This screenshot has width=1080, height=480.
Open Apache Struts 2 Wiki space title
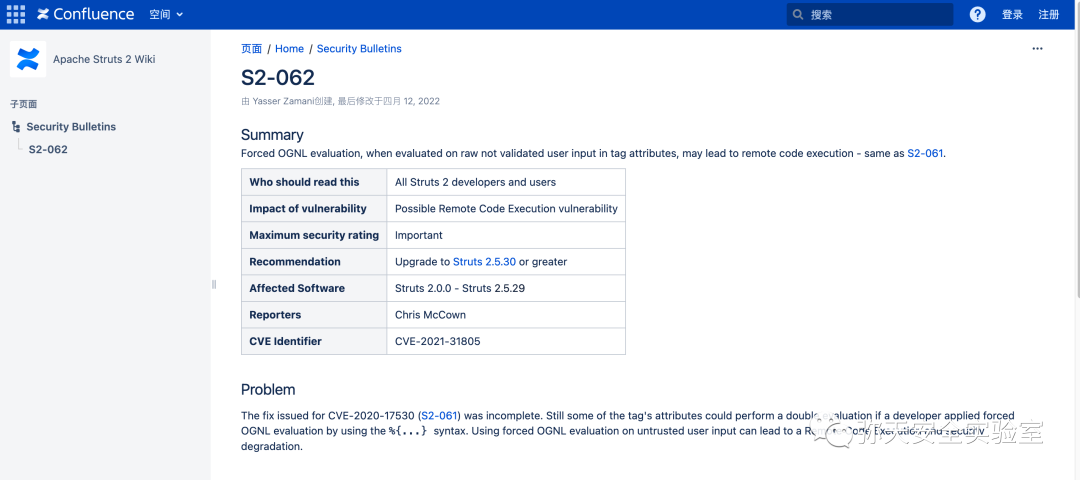104,59
